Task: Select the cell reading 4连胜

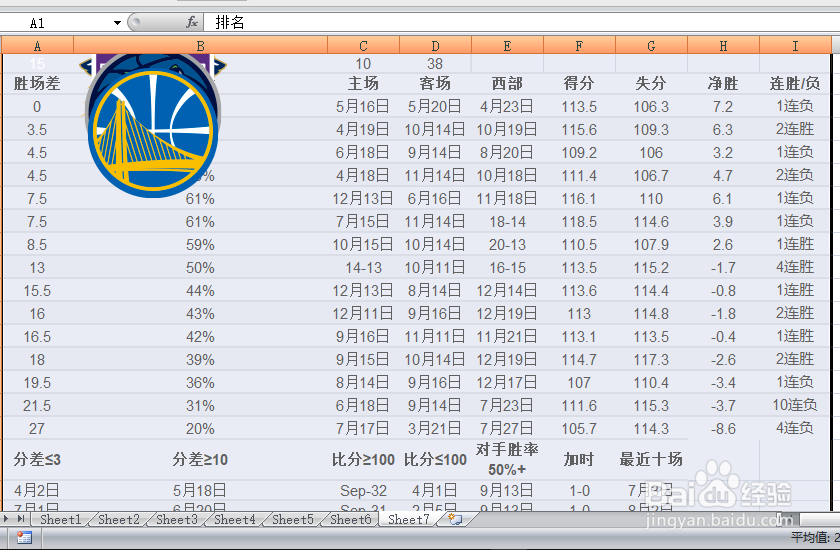Action: click(x=795, y=267)
